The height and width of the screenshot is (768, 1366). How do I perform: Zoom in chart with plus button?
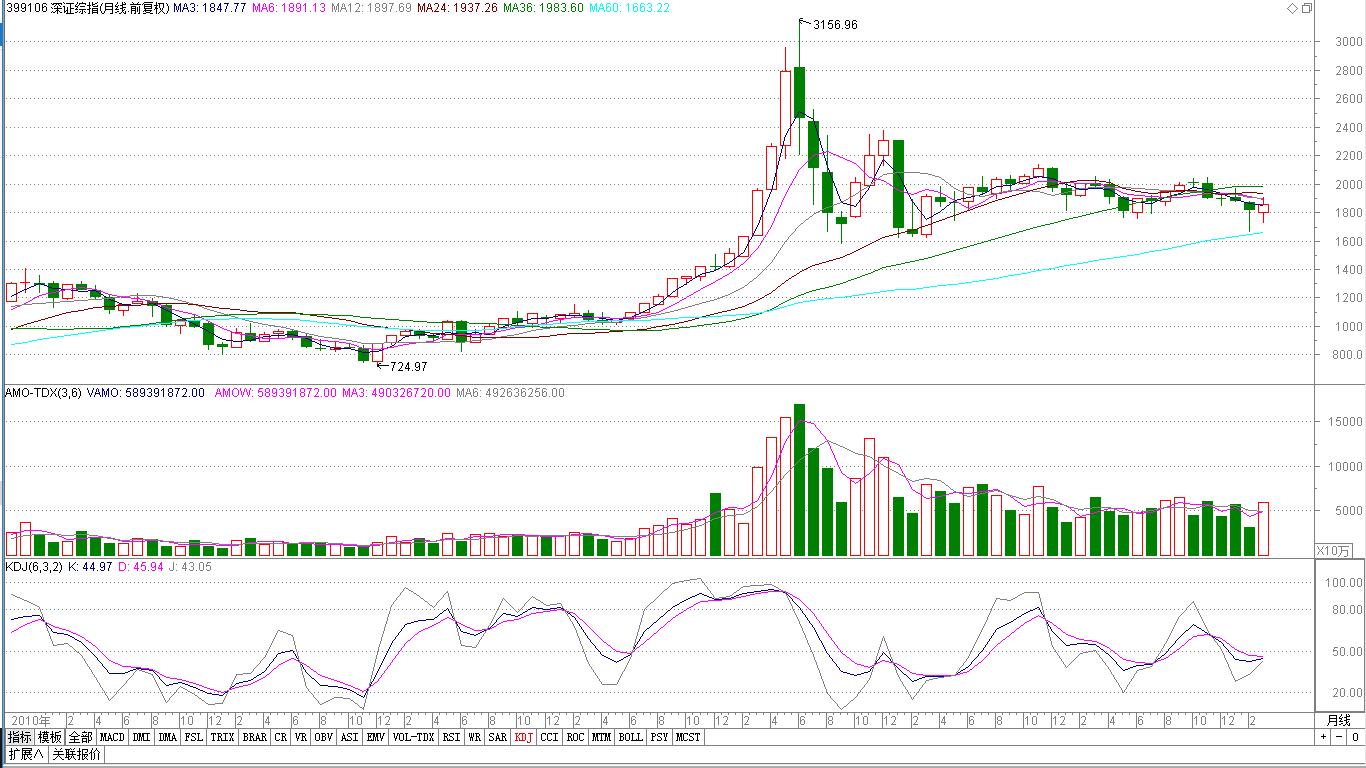(1323, 737)
